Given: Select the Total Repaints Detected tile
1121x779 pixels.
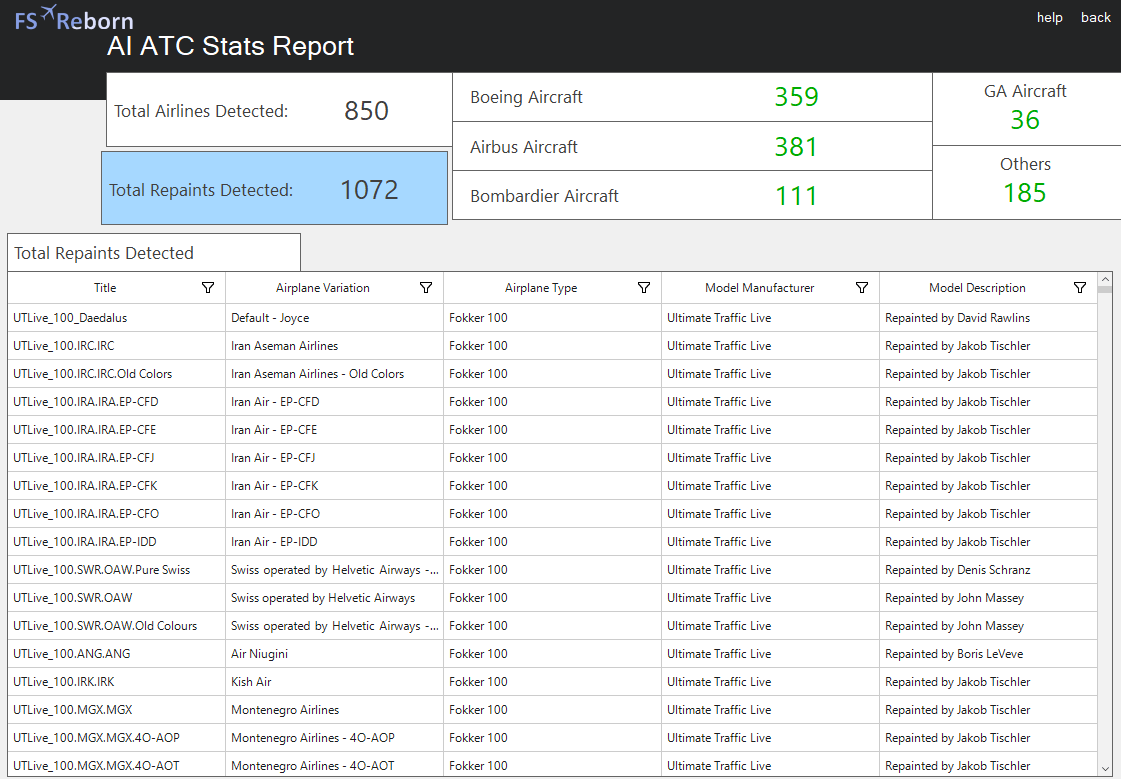Looking at the screenshot, I should [x=274, y=189].
